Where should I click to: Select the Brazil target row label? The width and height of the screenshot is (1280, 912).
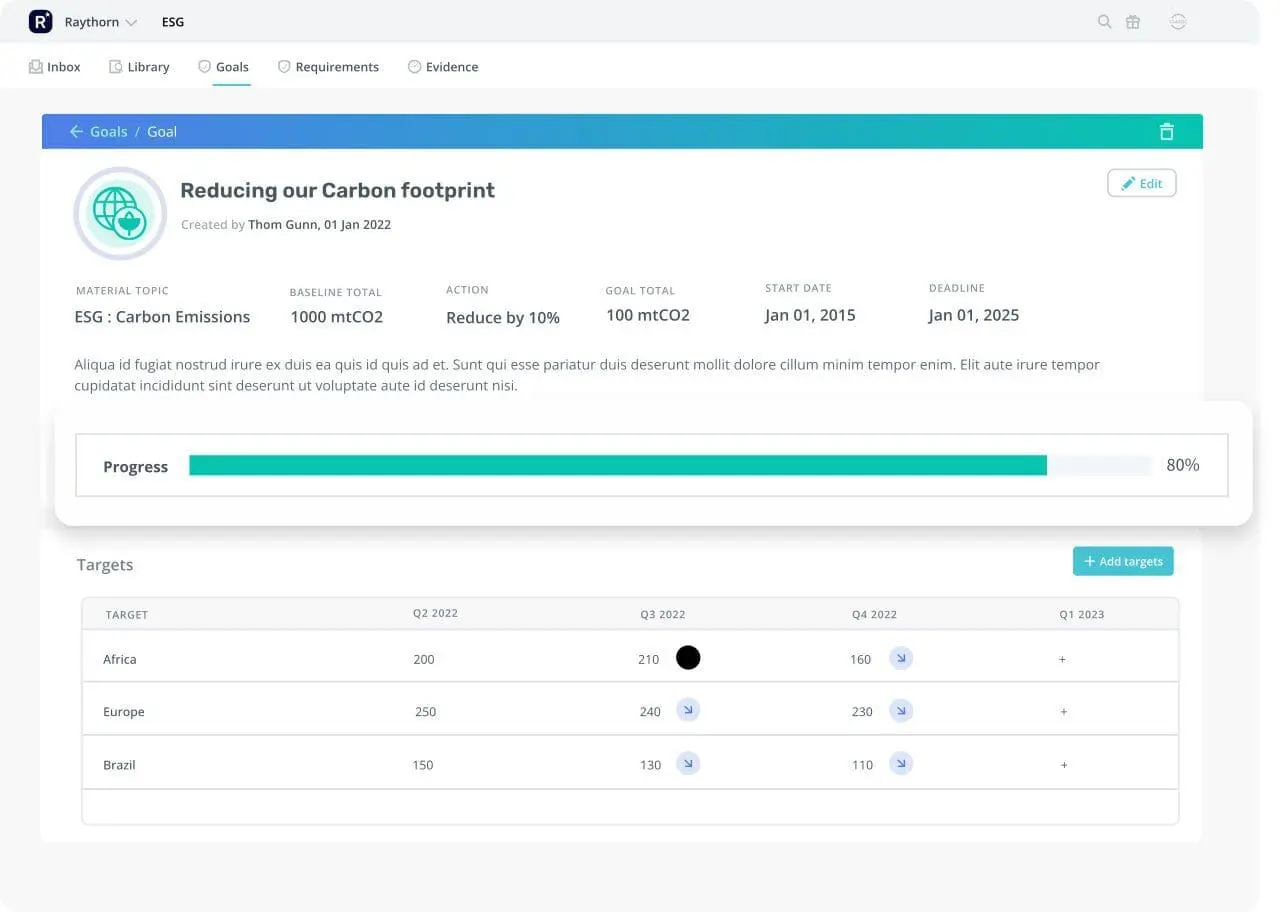(x=119, y=765)
